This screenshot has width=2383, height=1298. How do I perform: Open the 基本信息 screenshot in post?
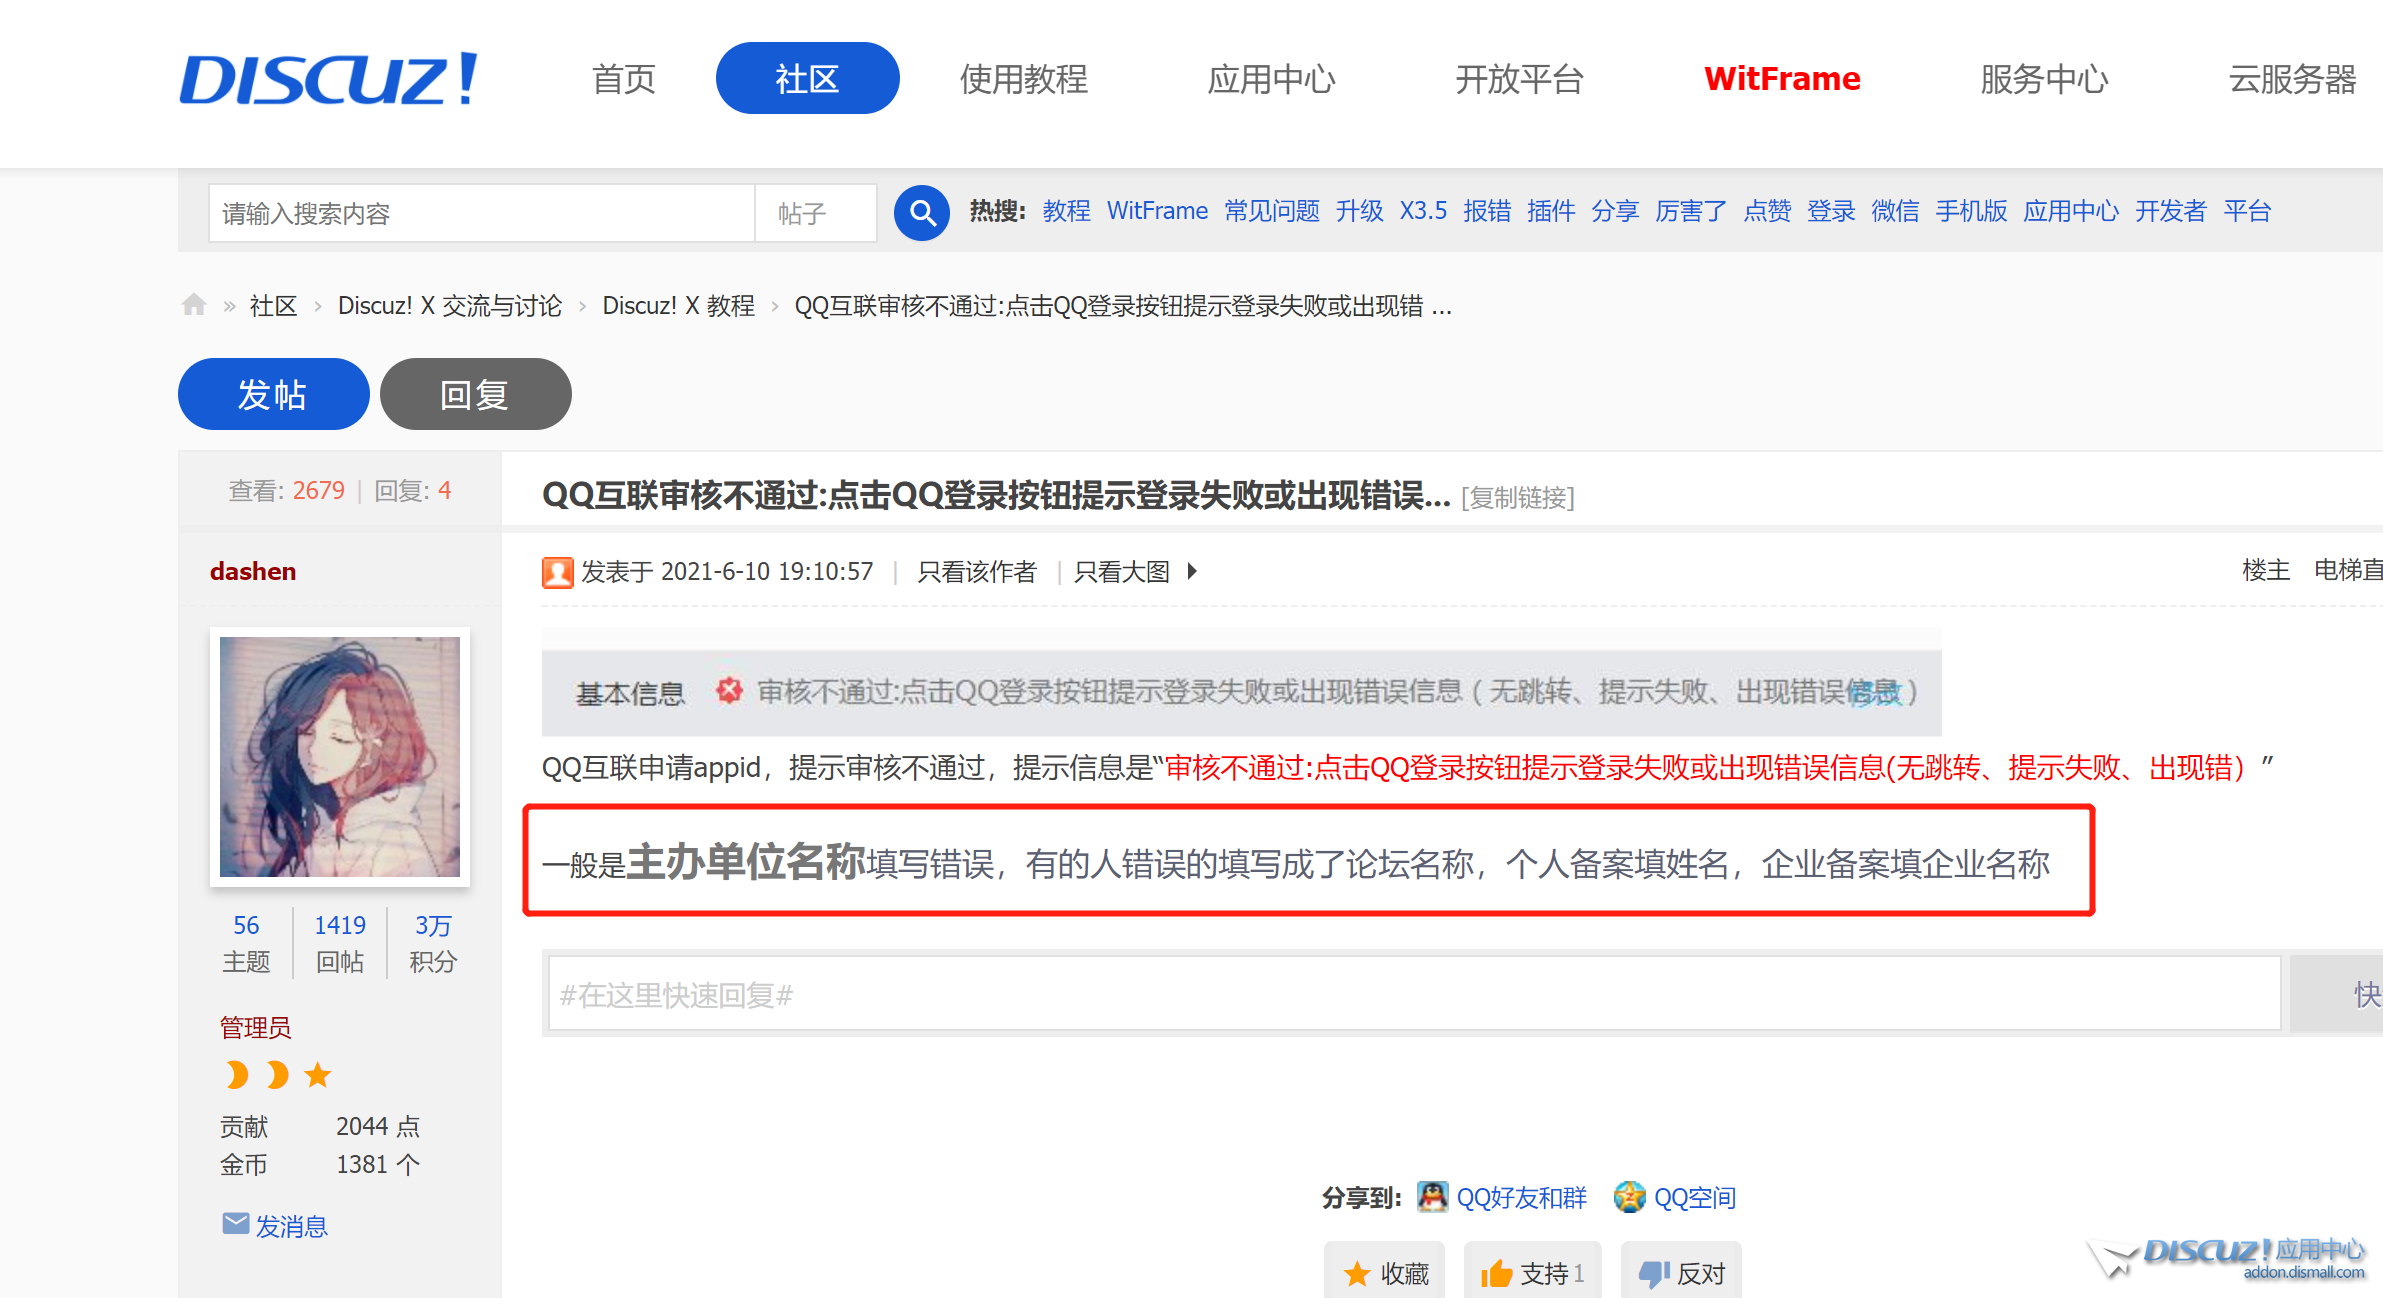(x=1241, y=683)
